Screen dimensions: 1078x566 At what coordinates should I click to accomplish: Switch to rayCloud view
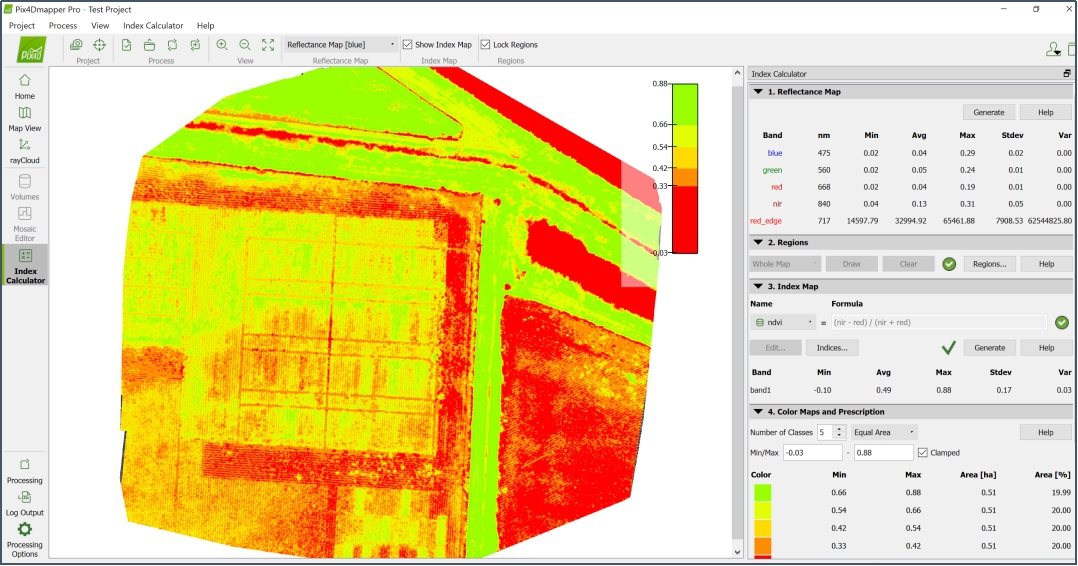pyautogui.click(x=25, y=150)
